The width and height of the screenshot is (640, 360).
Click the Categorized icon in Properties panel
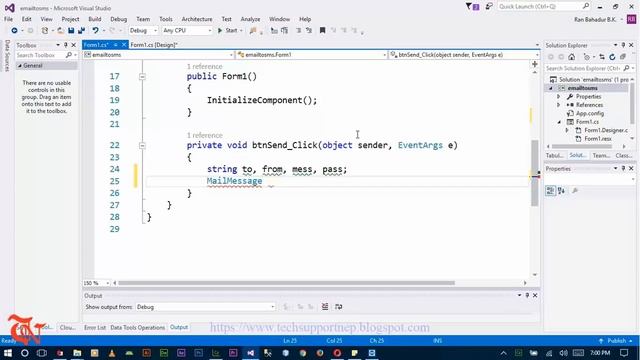pos(550,191)
